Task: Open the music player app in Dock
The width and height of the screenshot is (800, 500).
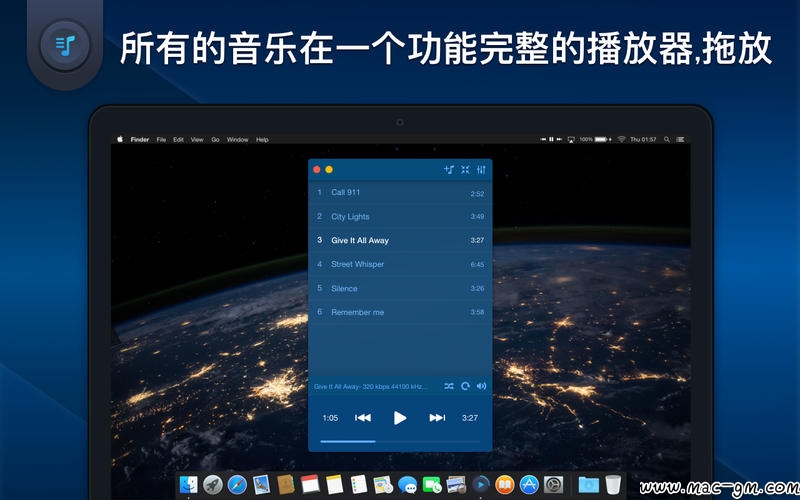Action: tap(480, 484)
